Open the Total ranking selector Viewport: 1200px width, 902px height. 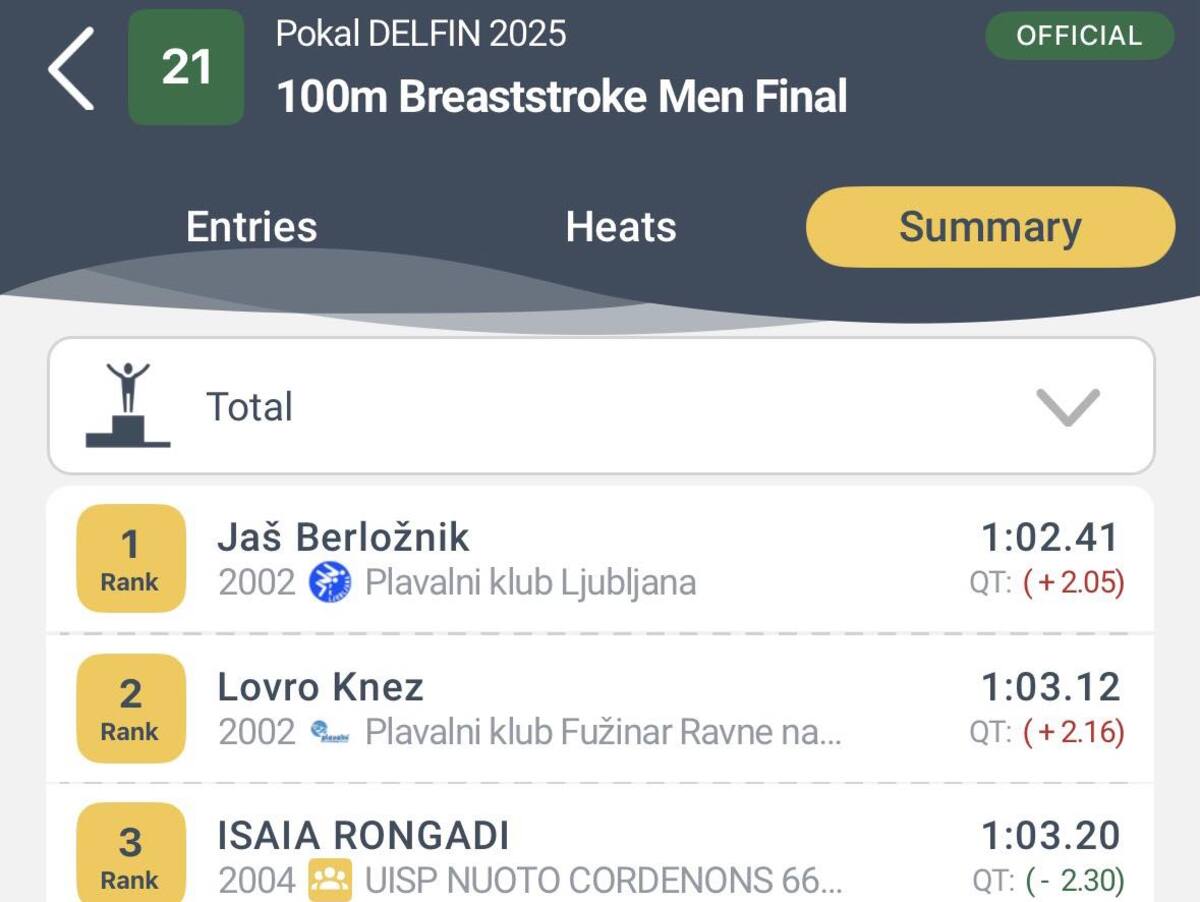[x=600, y=406]
